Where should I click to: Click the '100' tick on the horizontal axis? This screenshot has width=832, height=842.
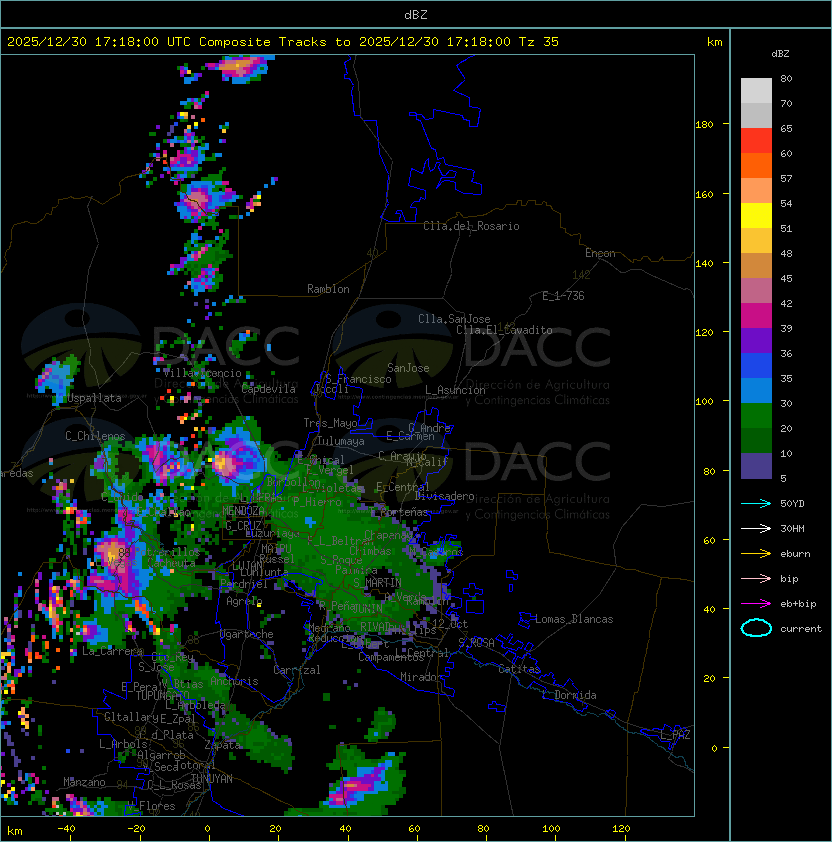pos(551,829)
